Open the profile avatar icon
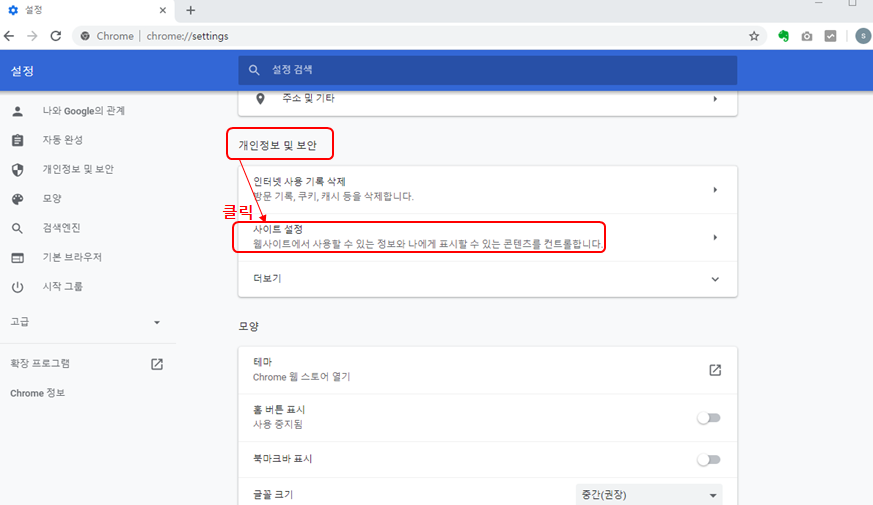 (x=863, y=36)
